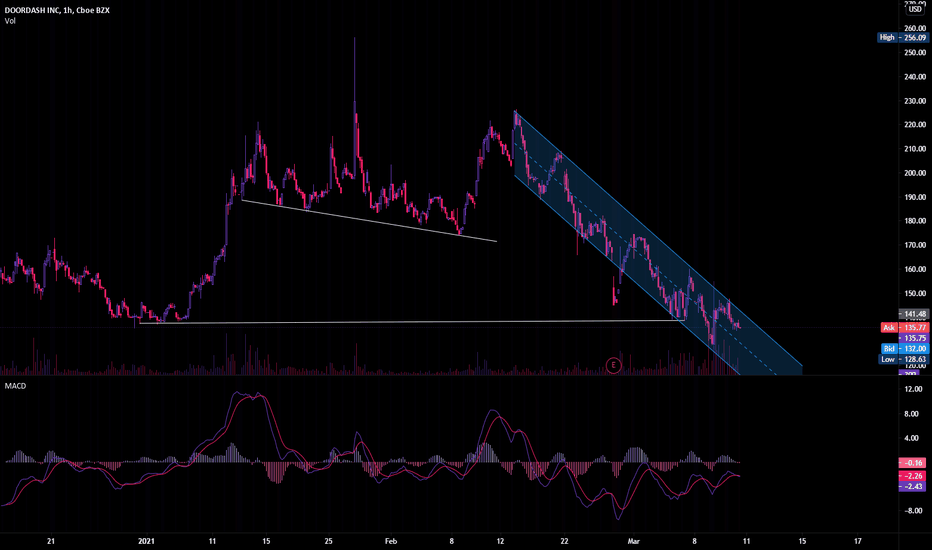Open the USD currency selector

click(915, 10)
